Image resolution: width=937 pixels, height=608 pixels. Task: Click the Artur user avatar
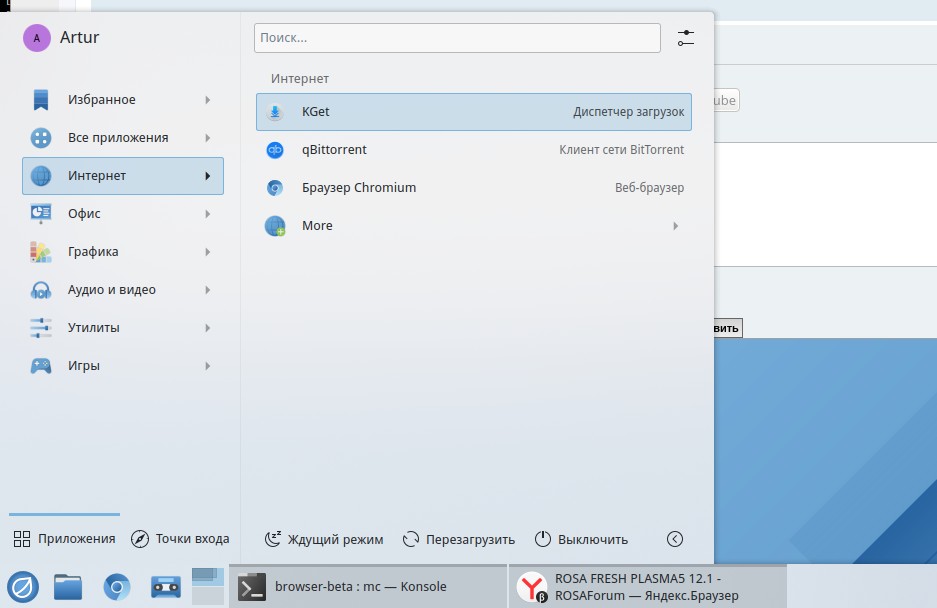pyautogui.click(x=36, y=38)
